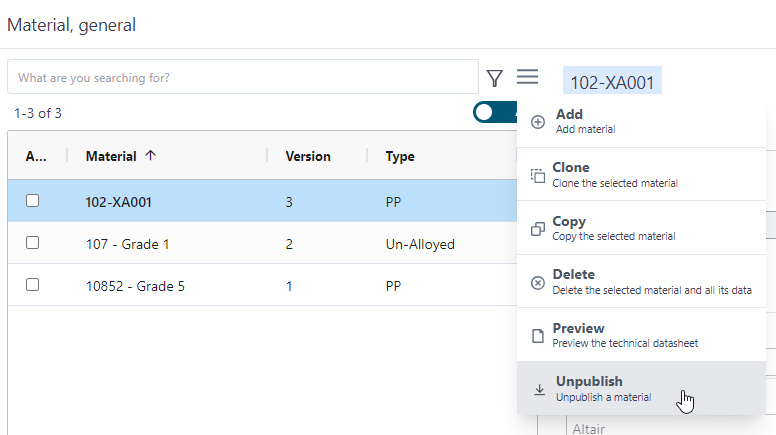Image resolution: width=776 pixels, height=435 pixels.
Task: Click the Clone icon in menu
Action: pos(538,176)
